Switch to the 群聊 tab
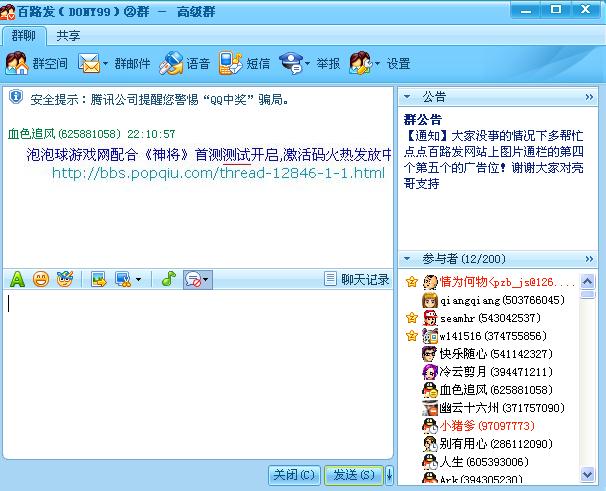The image size is (606, 491). pos(24,36)
